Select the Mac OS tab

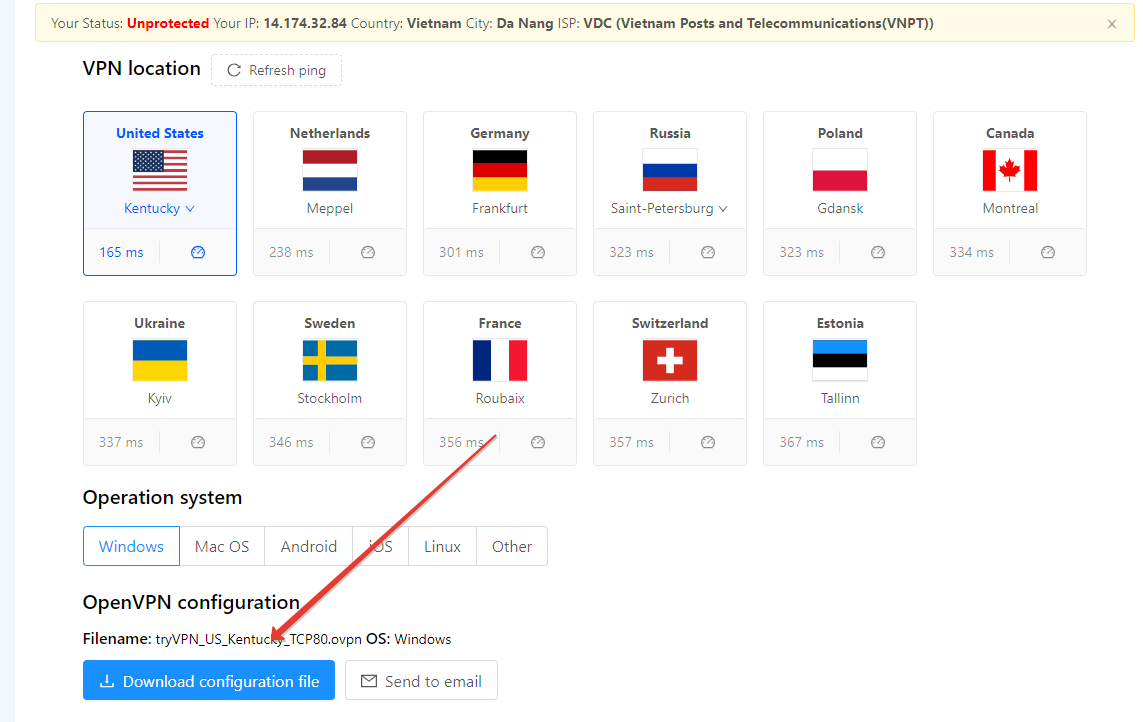[x=222, y=546]
